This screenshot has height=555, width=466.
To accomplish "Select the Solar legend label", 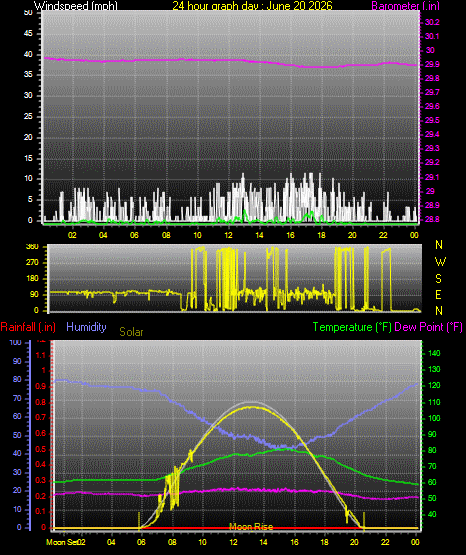I will [x=131, y=332].
